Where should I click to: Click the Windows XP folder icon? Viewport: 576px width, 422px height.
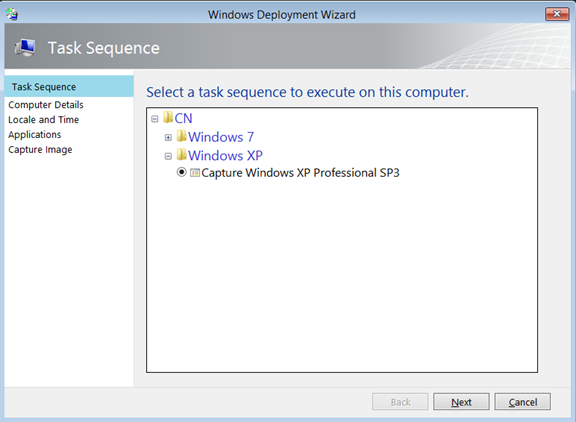click(x=181, y=155)
